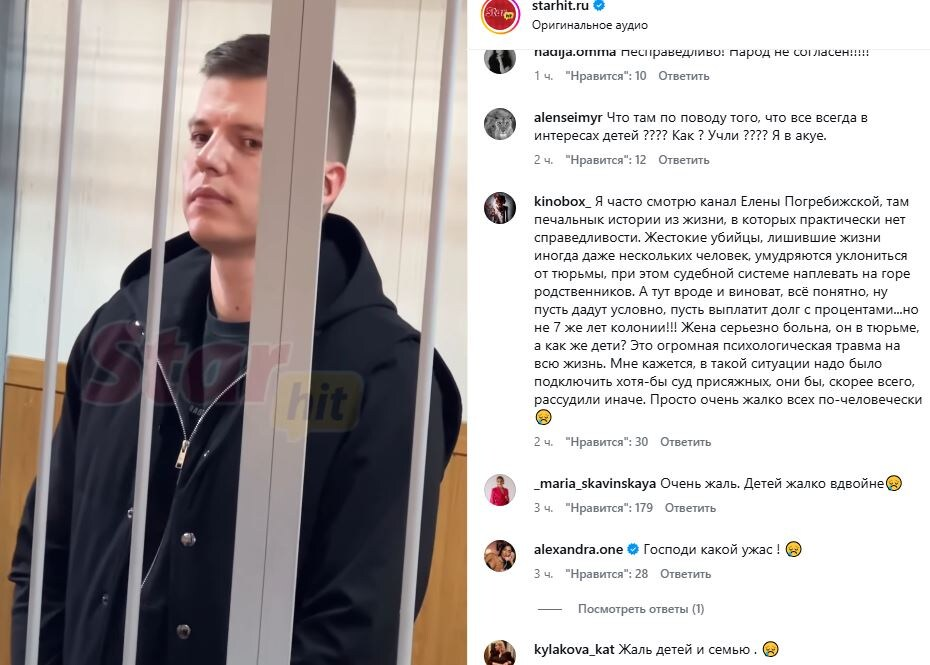The image size is (930, 665).
Task: Open alexandra.one profile avatar
Action: point(500,556)
